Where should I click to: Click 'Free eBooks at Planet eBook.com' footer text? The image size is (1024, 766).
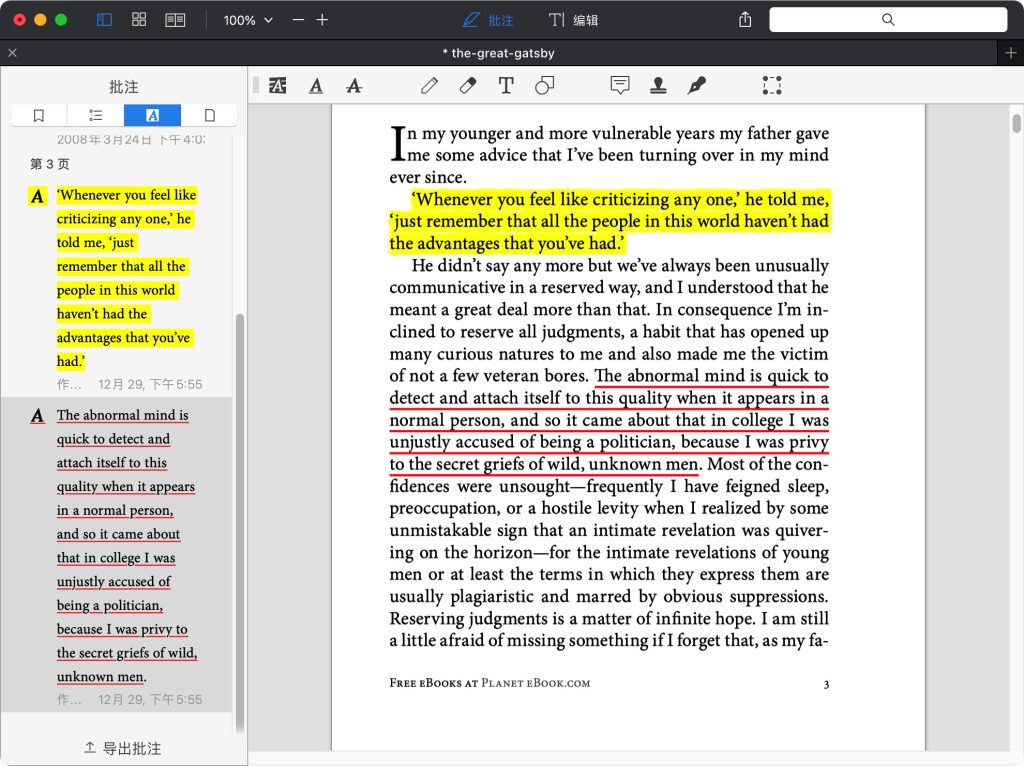tap(490, 683)
